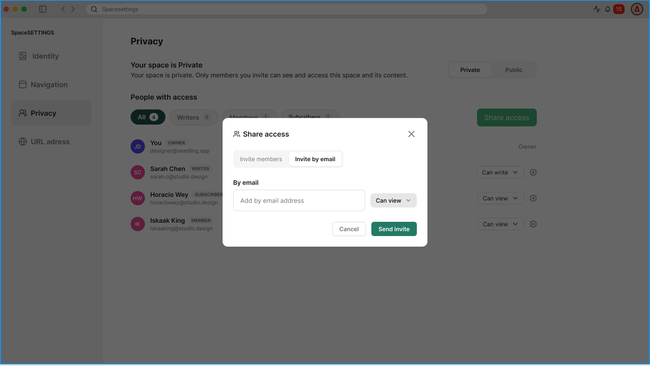
Task: Click the red 15 notification badge
Action: pyautogui.click(x=619, y=9)
